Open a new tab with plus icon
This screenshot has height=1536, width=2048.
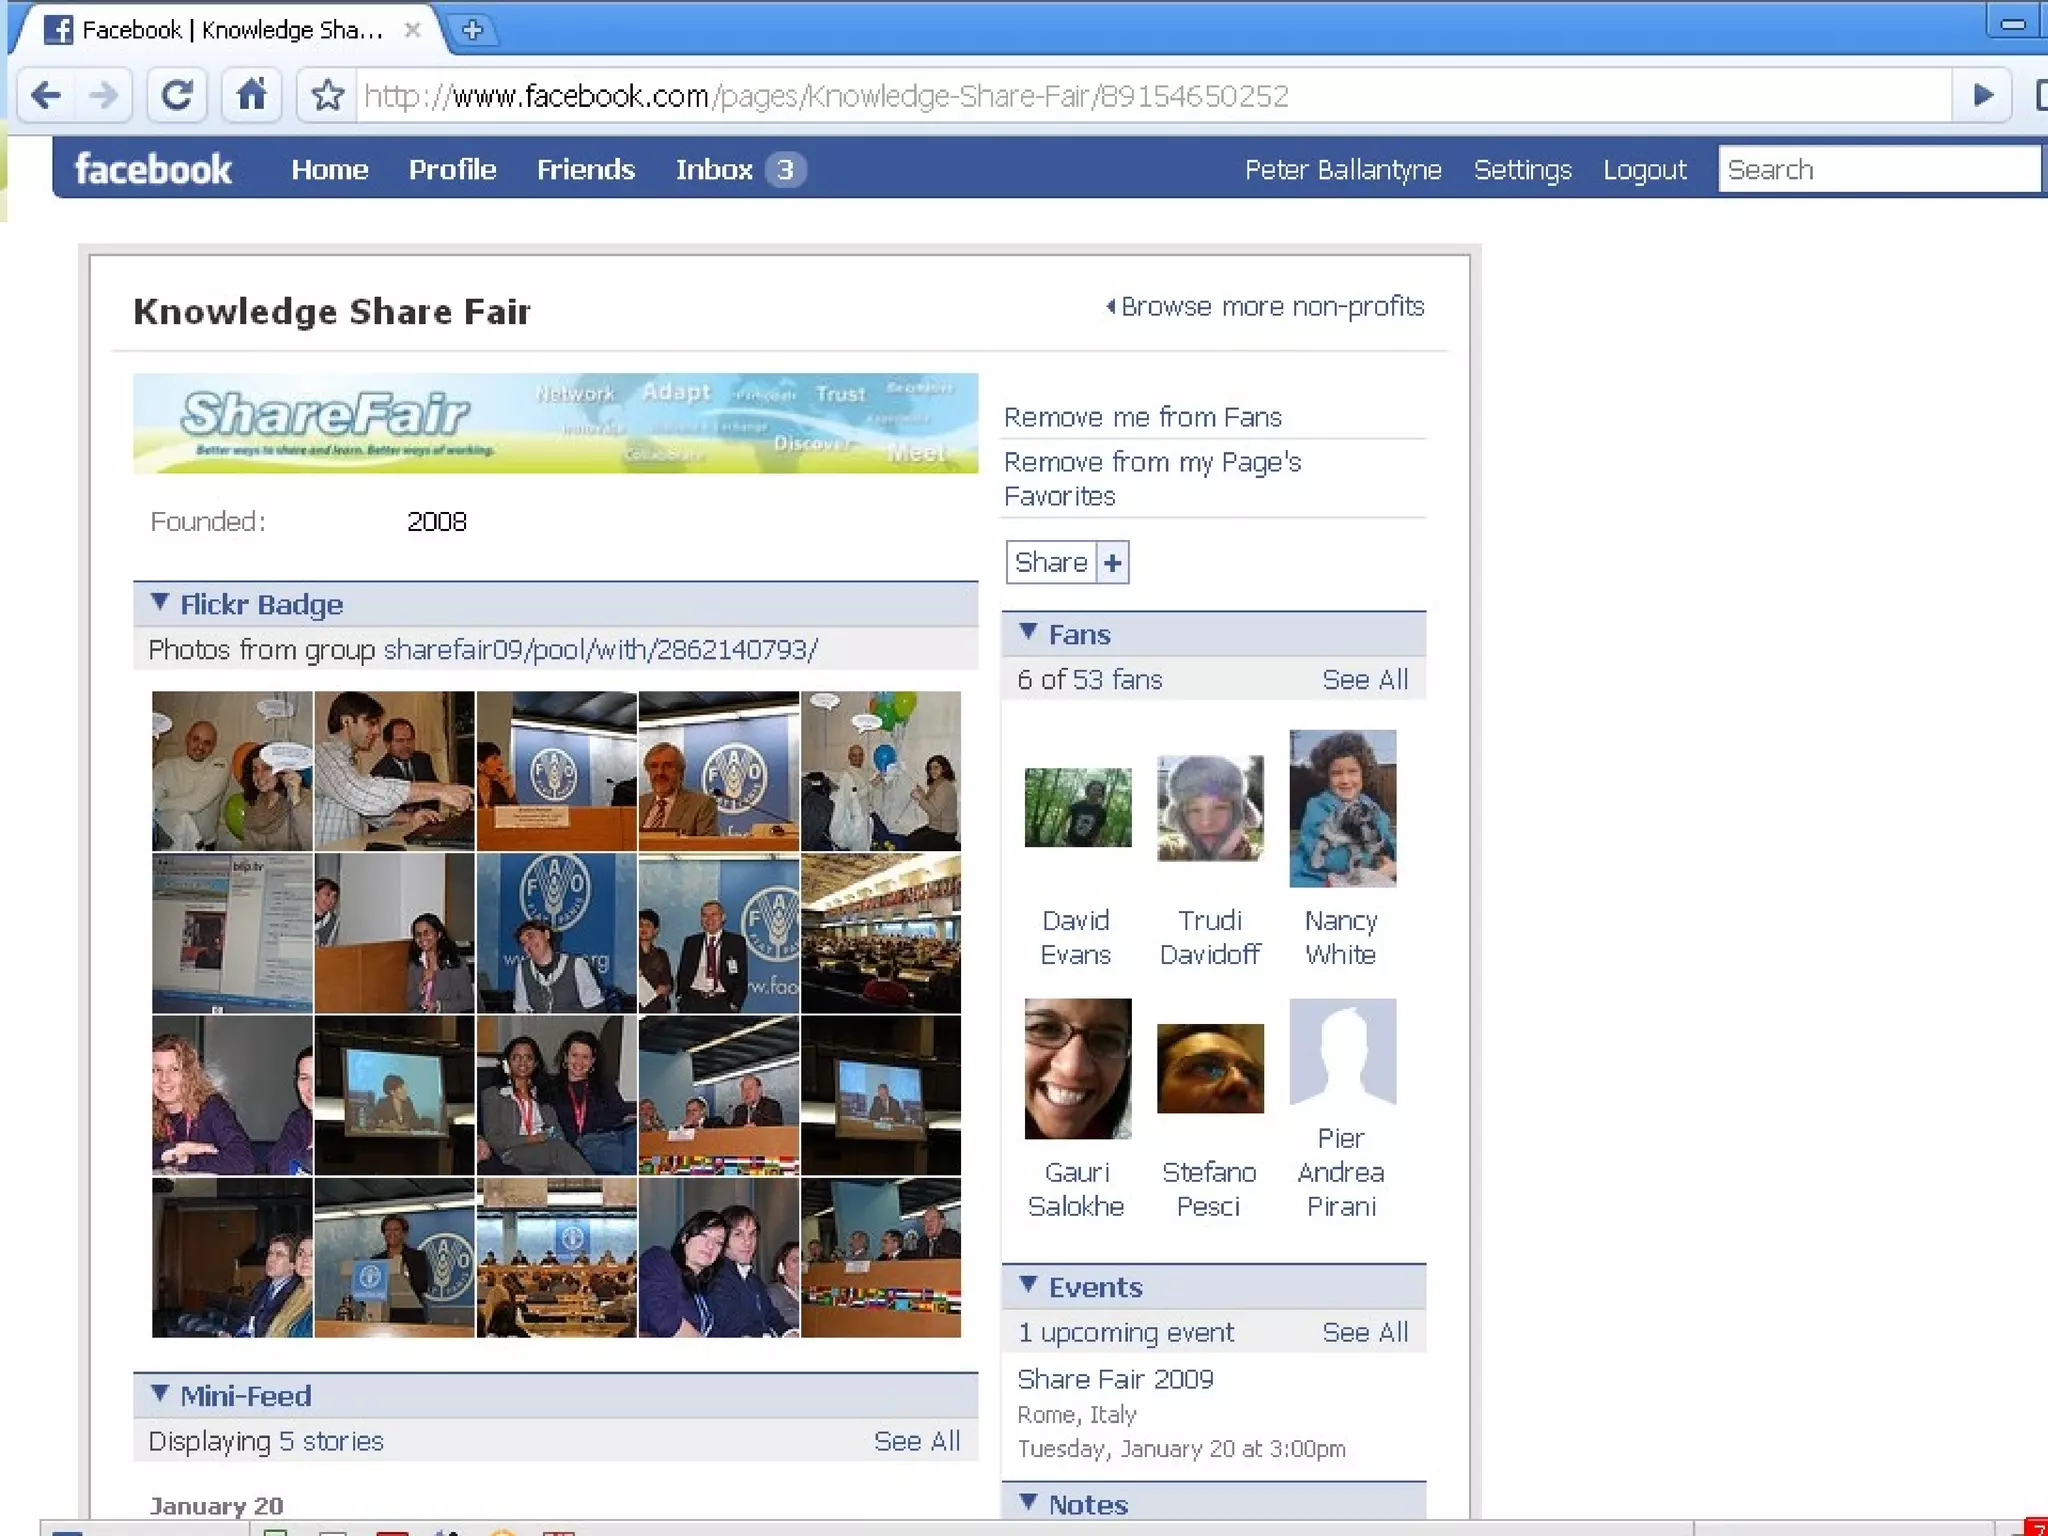pyautogui.click(x=472, y=30)
